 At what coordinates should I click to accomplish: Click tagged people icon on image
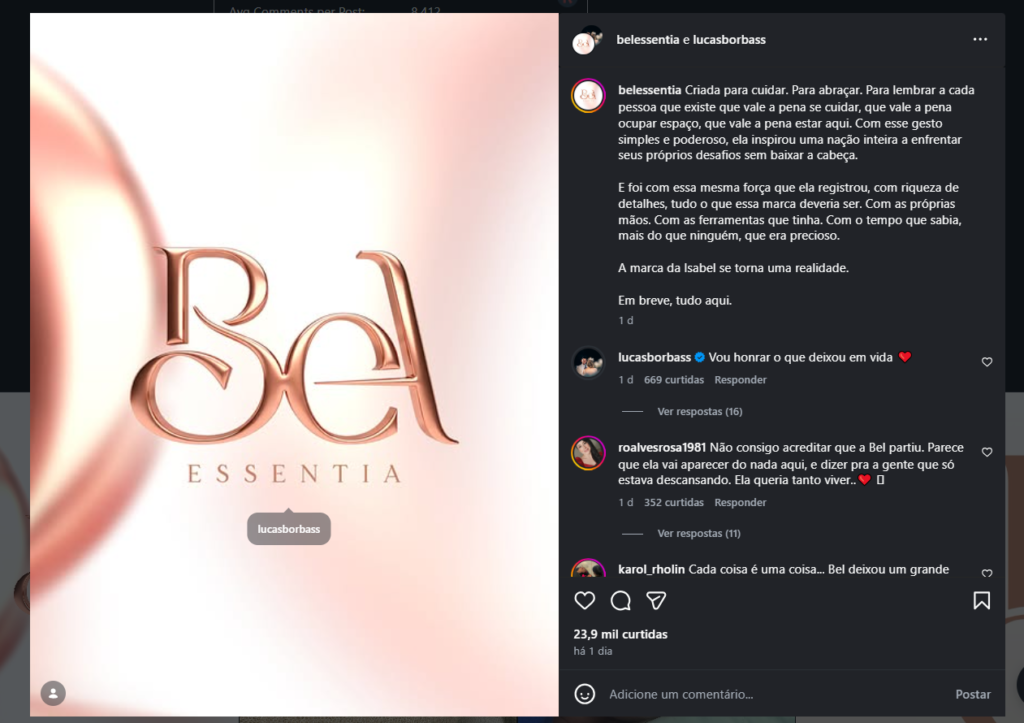[x=54, y=693]
